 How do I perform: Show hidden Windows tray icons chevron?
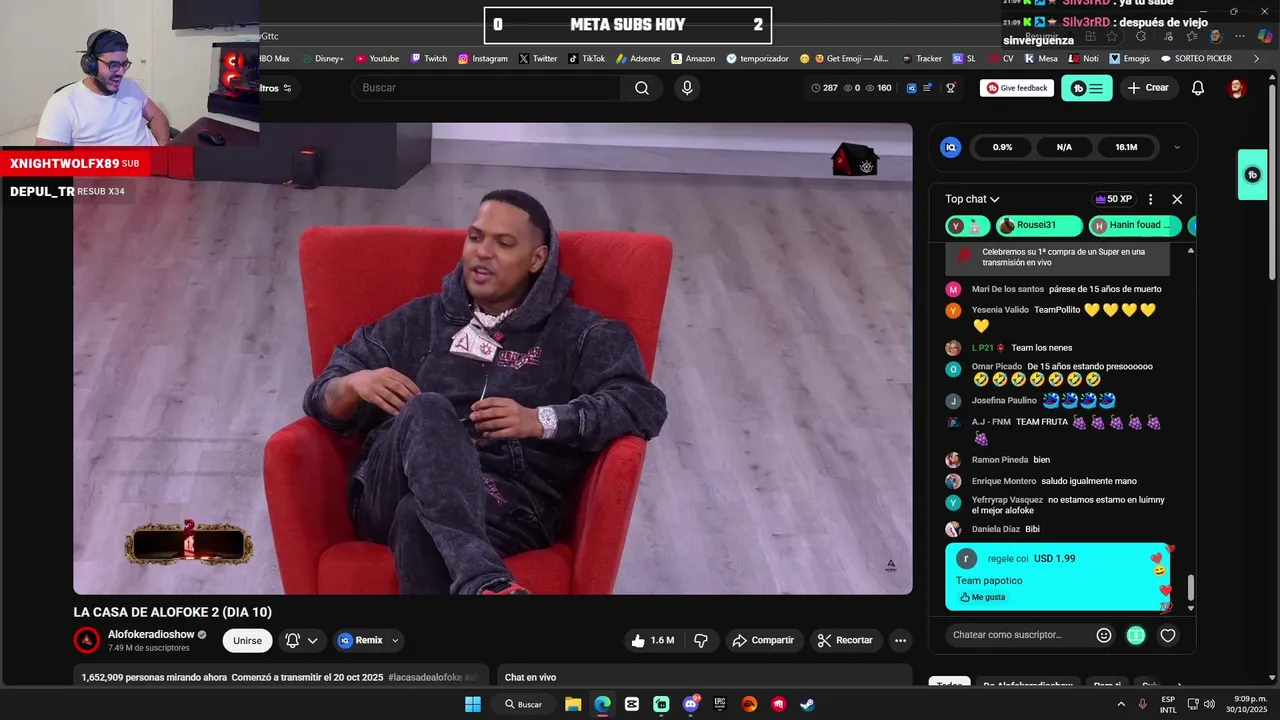1121,704
